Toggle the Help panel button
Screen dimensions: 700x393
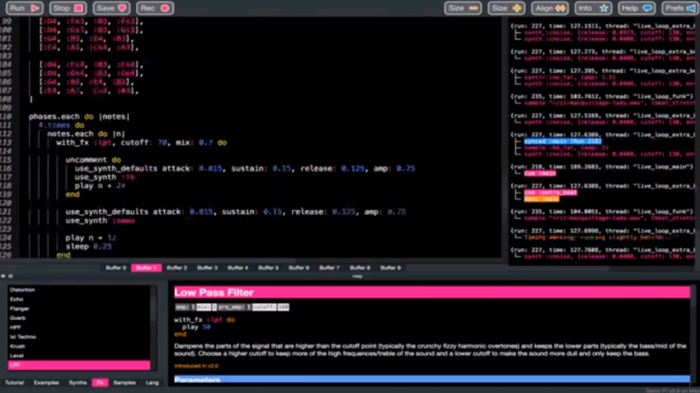point(636,8)
